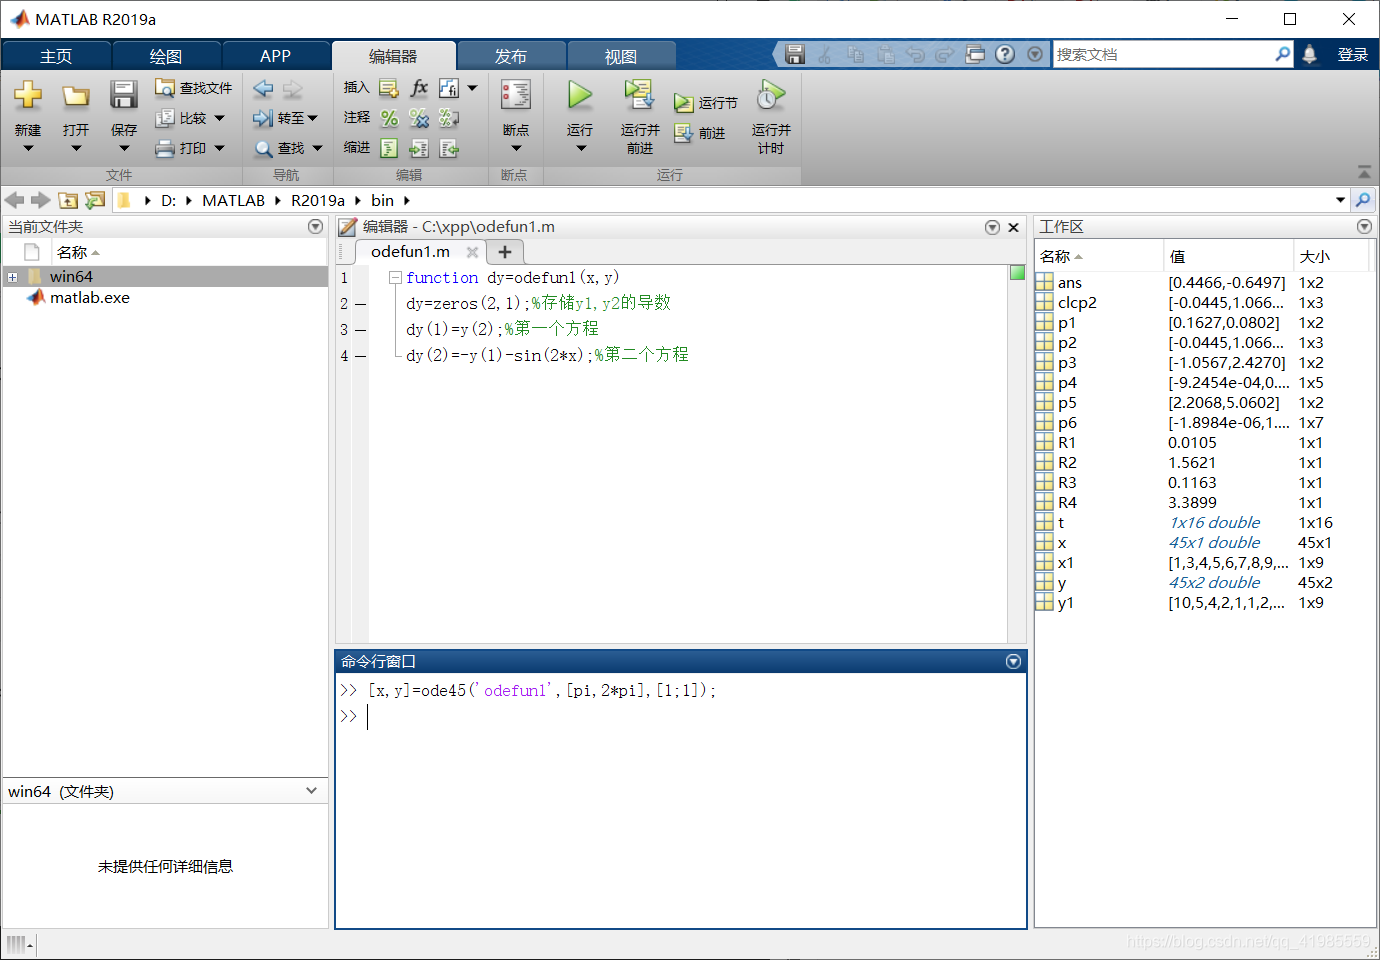Expand the win64 folder tree node
The height and width of the screenshot is (960, 1380).
pos(12,277)
